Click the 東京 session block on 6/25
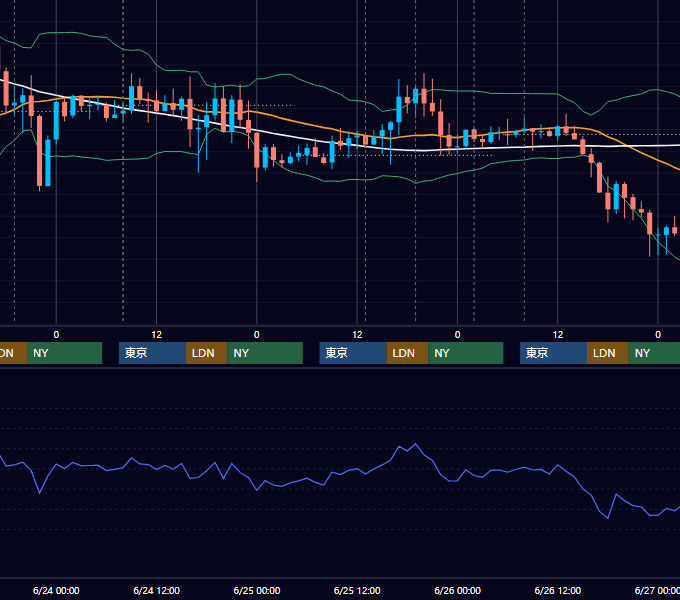The height and width of the screenshot is (600, 680). (353, 353)
